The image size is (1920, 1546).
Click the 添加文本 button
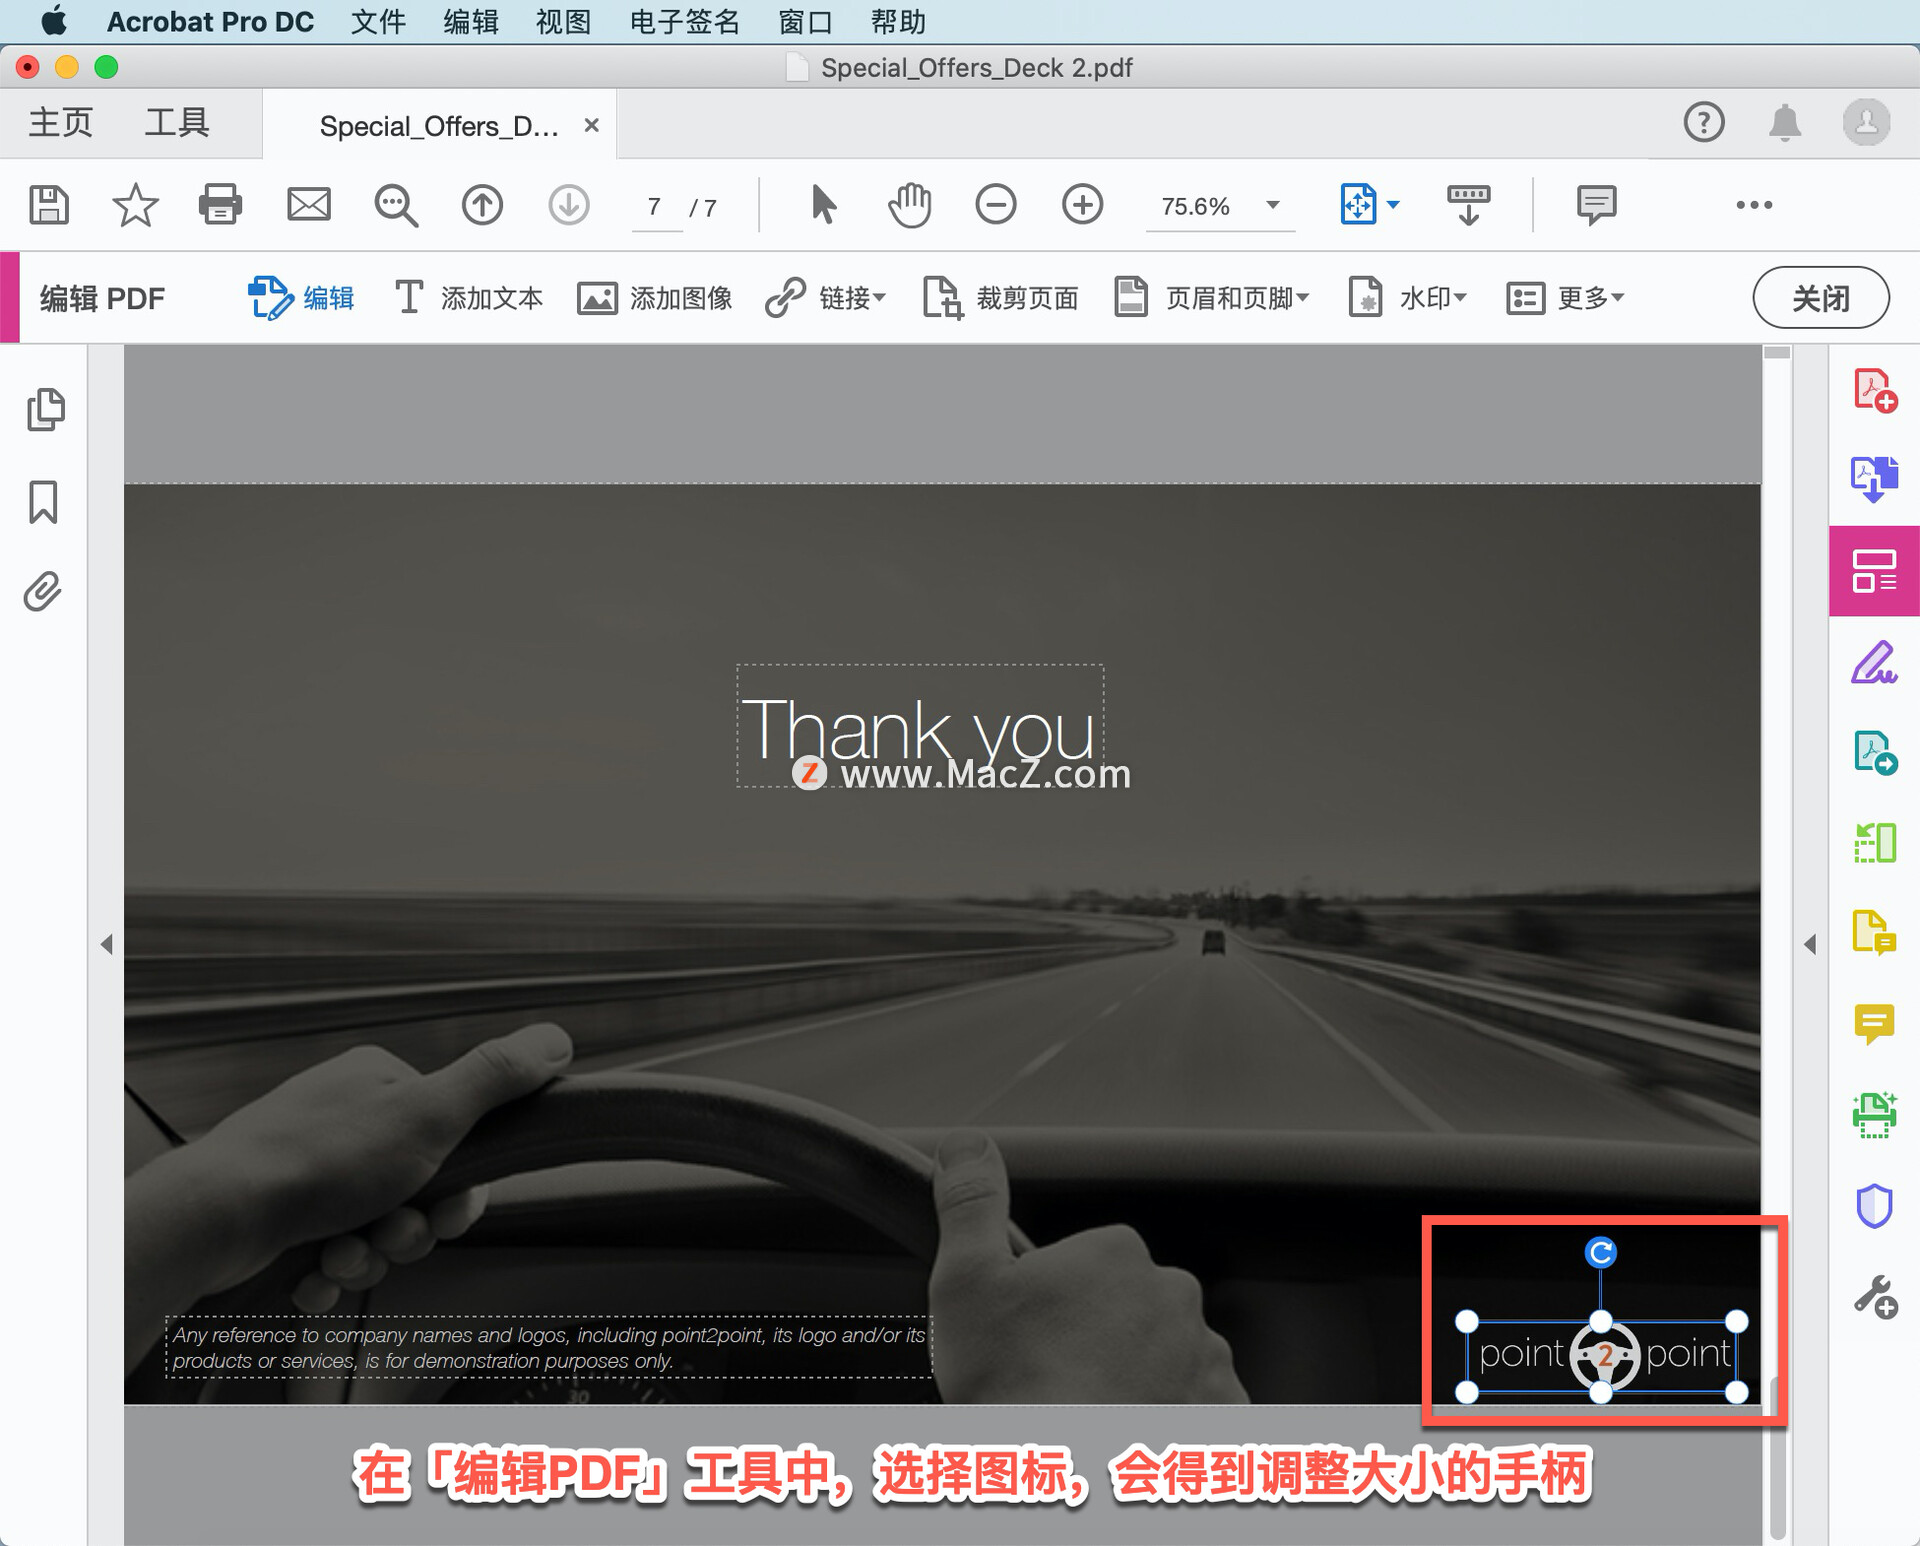pos(468,298)
